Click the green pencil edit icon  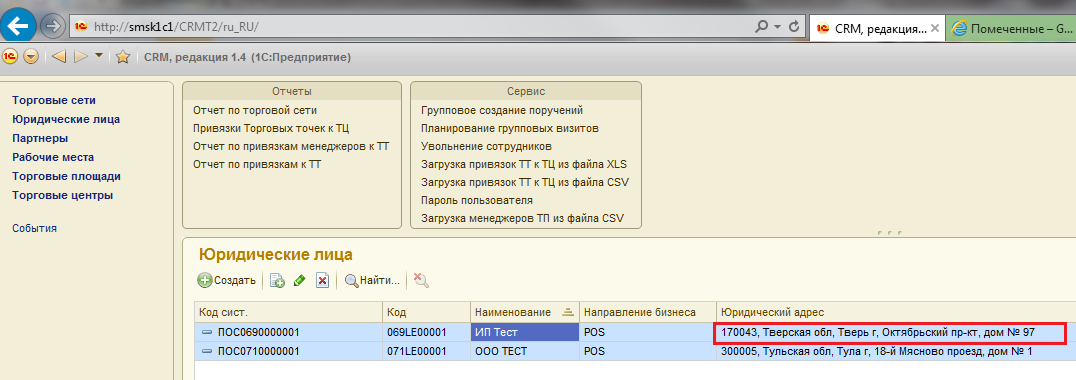[299, 280]
